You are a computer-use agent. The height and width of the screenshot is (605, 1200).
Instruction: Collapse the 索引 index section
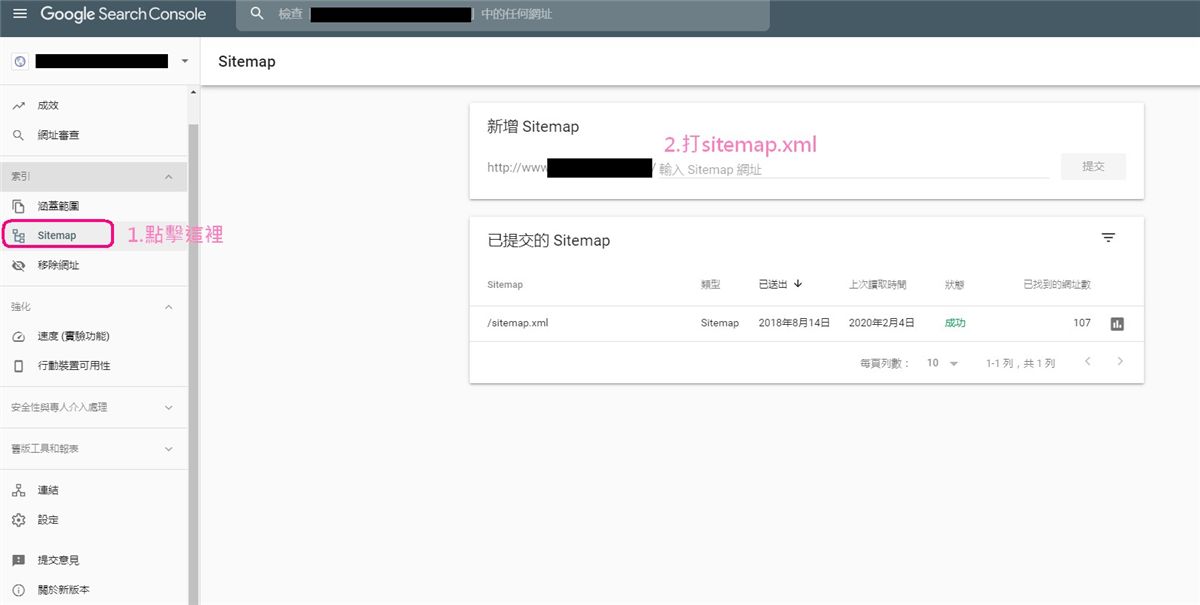(168, 177)
